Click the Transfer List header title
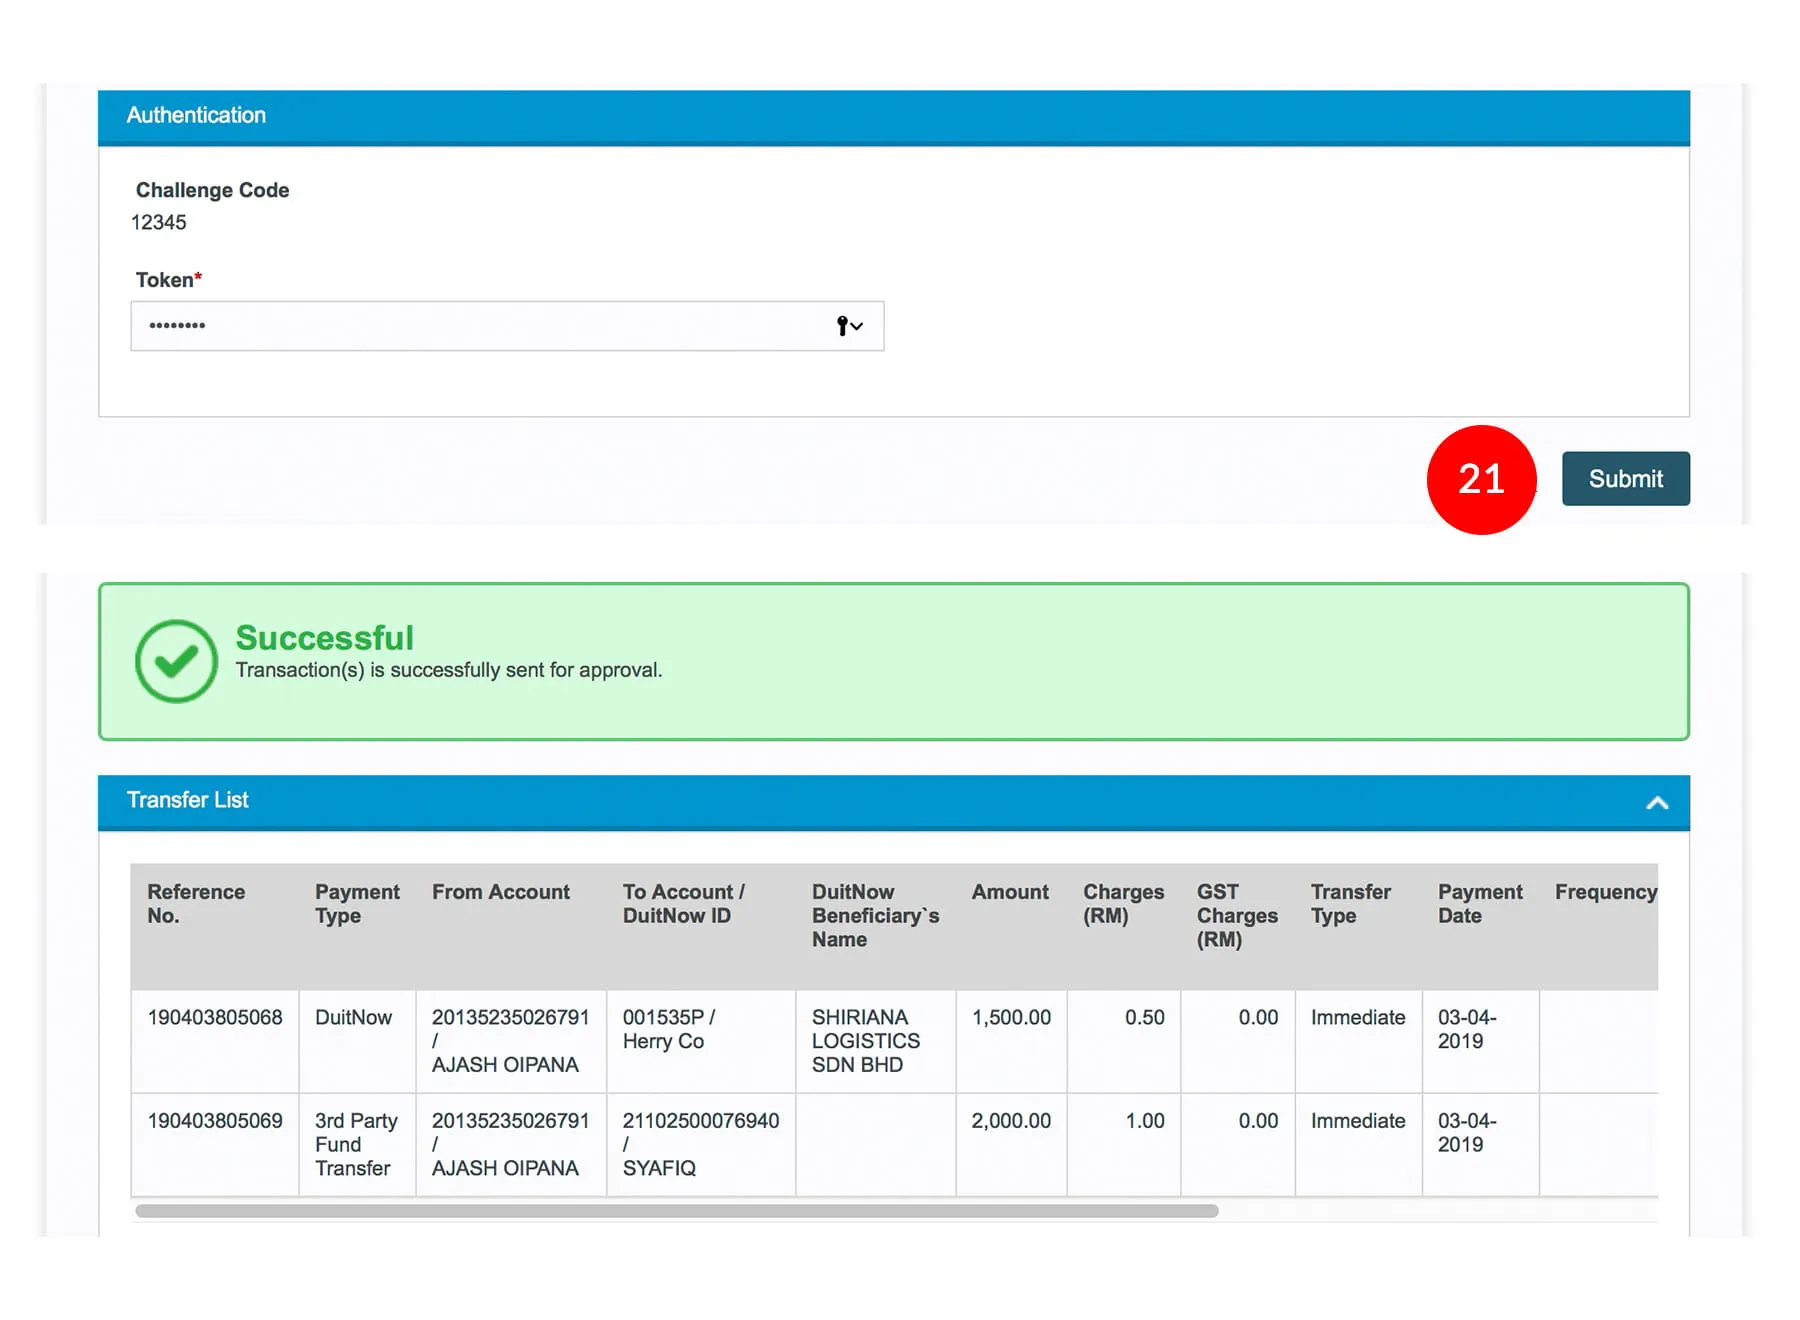The image size is (1800, 1320). [188, 801]
